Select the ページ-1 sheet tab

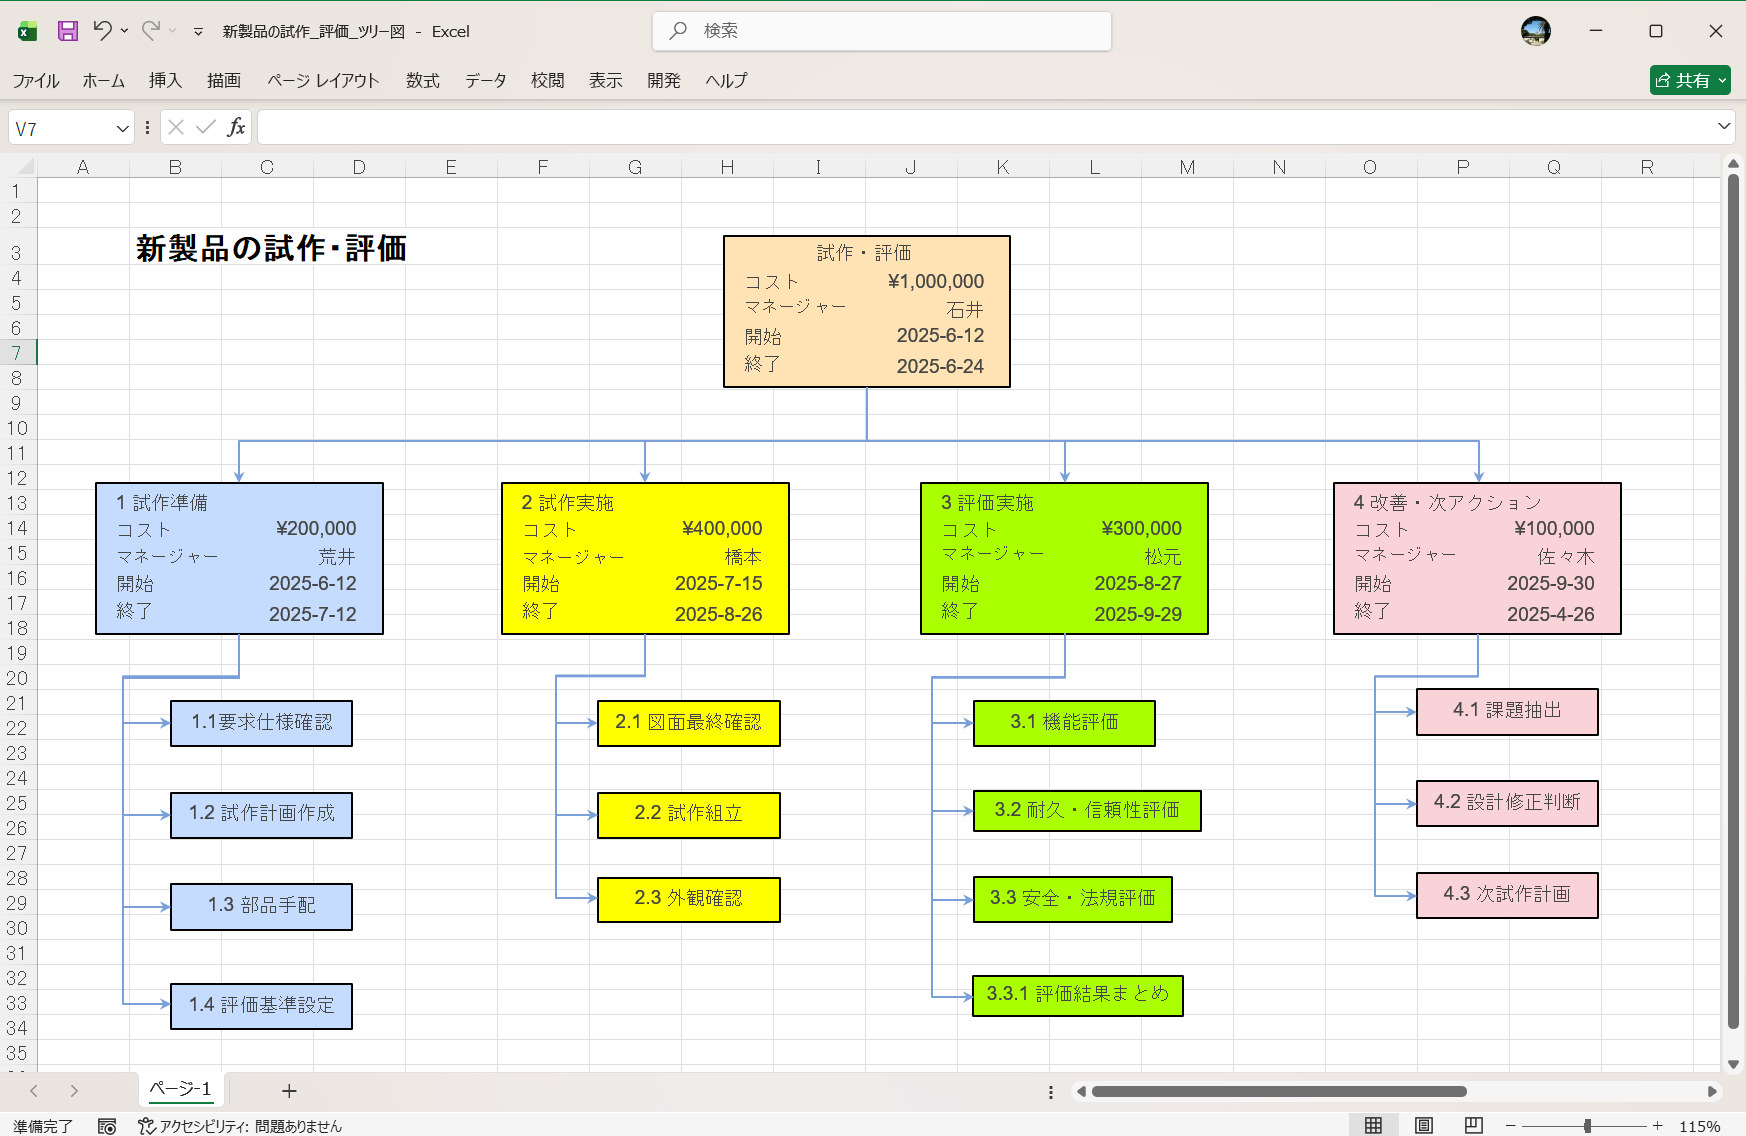click(179, 1090)
